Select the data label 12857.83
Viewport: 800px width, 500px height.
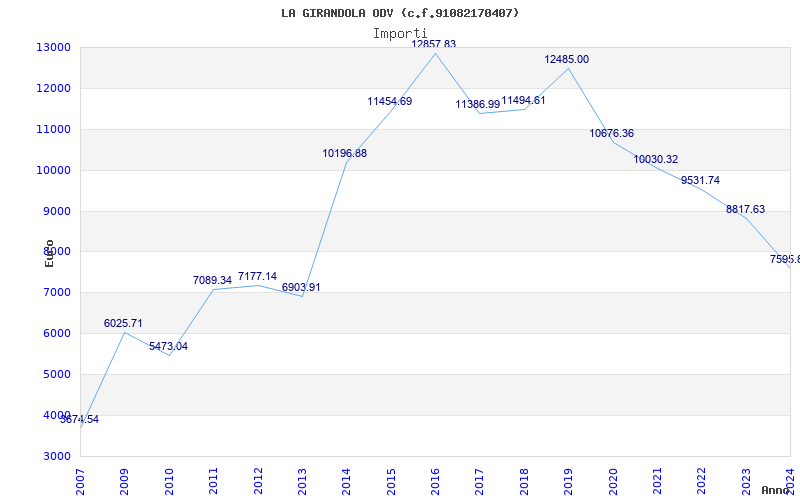pos(434,44)
